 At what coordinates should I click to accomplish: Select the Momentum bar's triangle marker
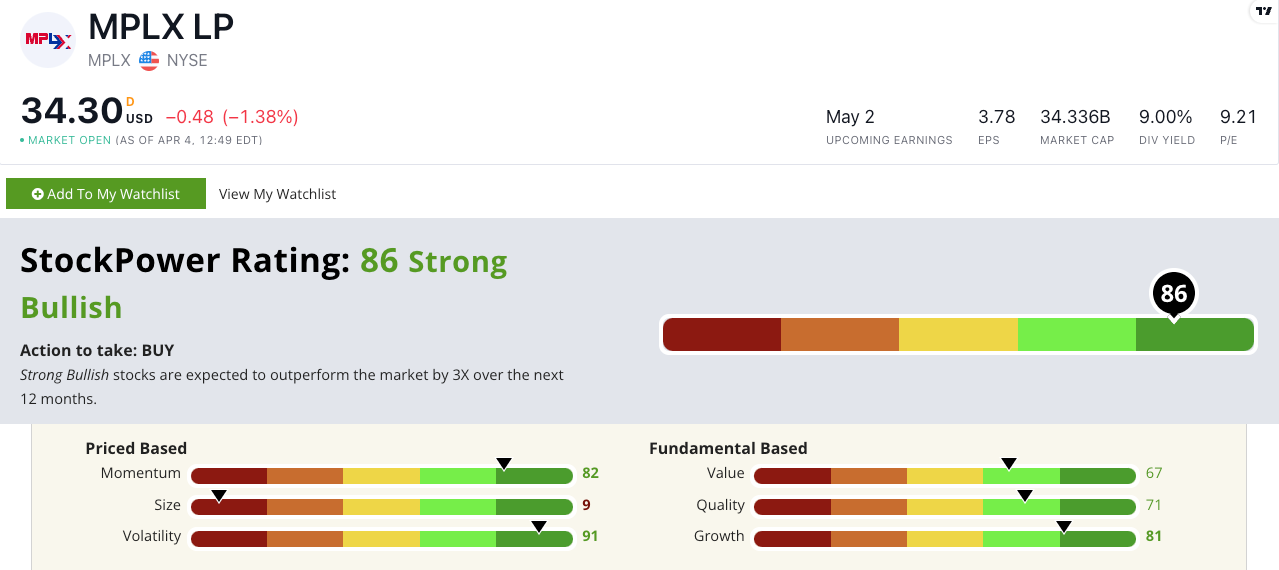tap(504, 463)
